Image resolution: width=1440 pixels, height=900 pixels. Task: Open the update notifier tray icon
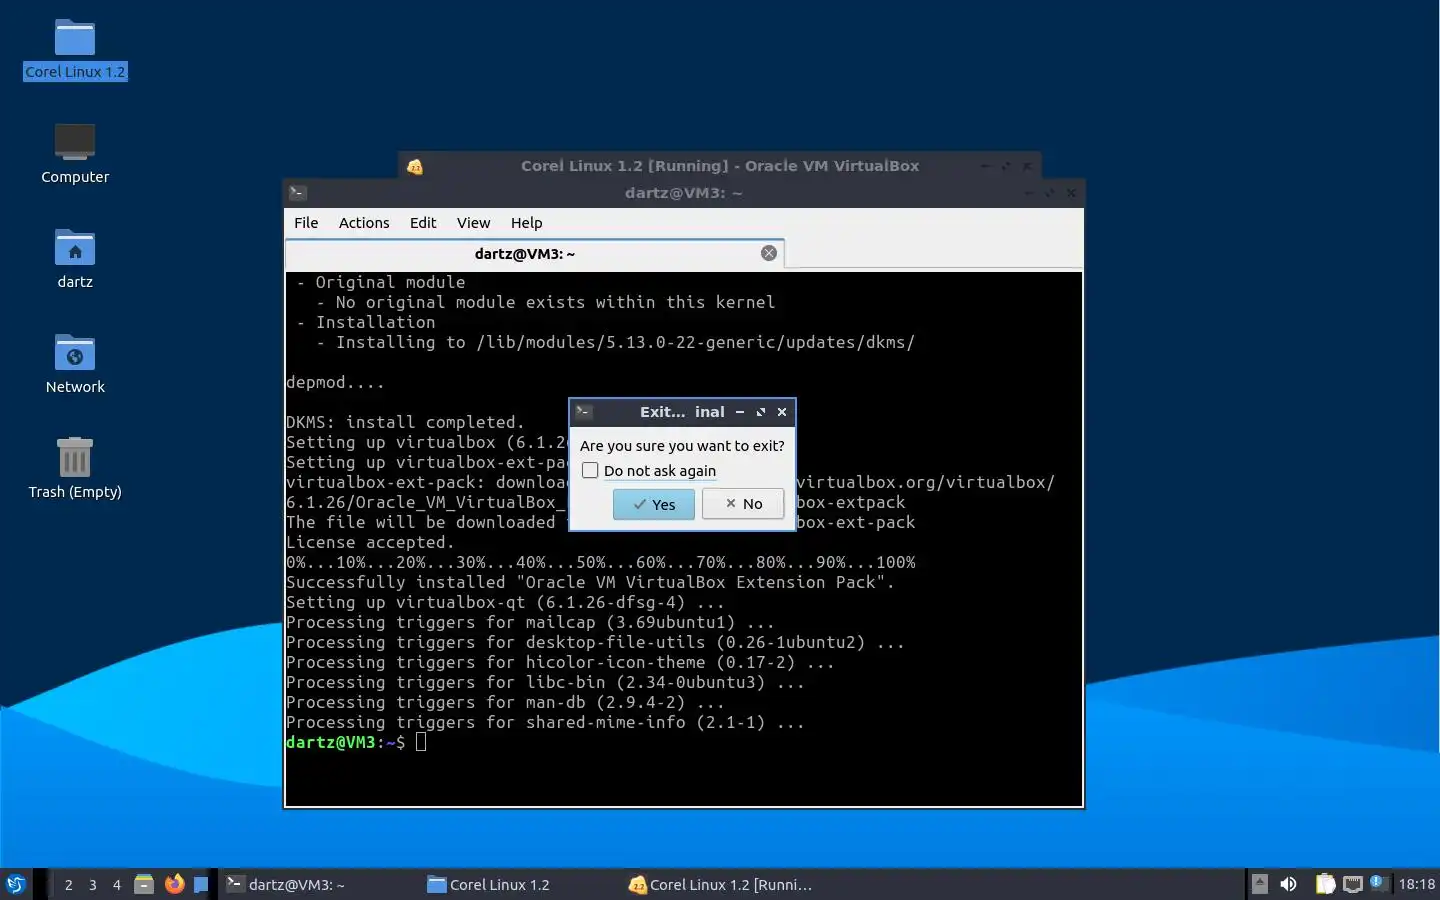coord(1378,883)
